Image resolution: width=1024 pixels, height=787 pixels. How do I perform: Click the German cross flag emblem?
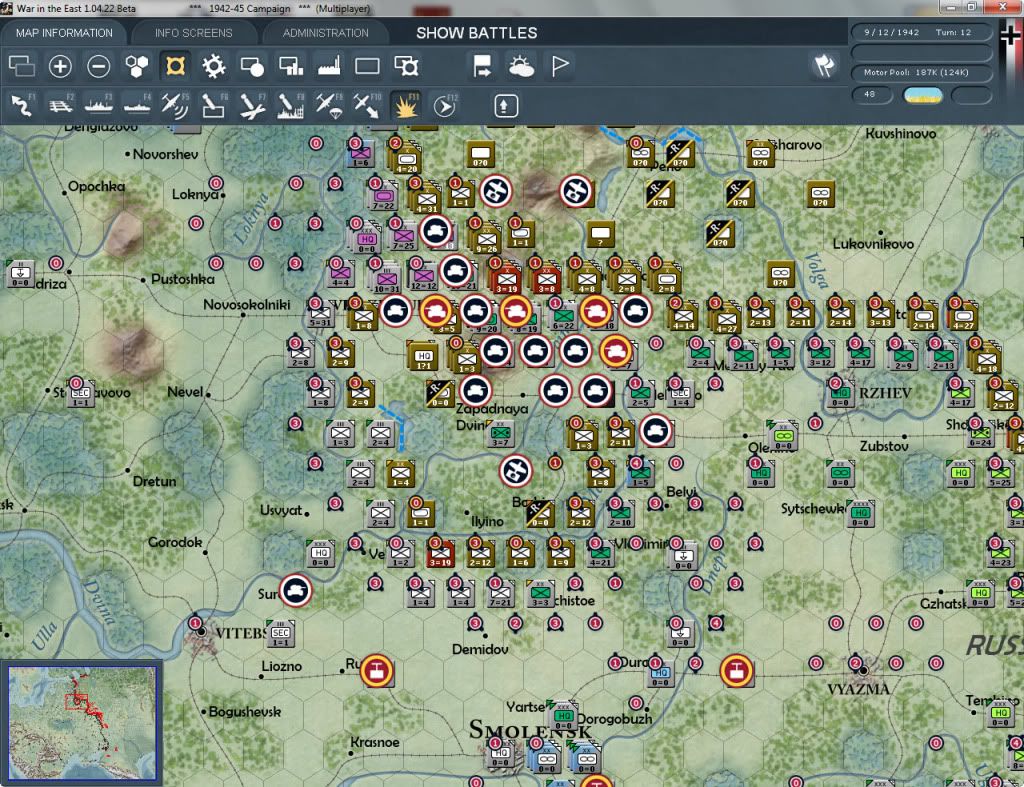[x=1011, y=35]
